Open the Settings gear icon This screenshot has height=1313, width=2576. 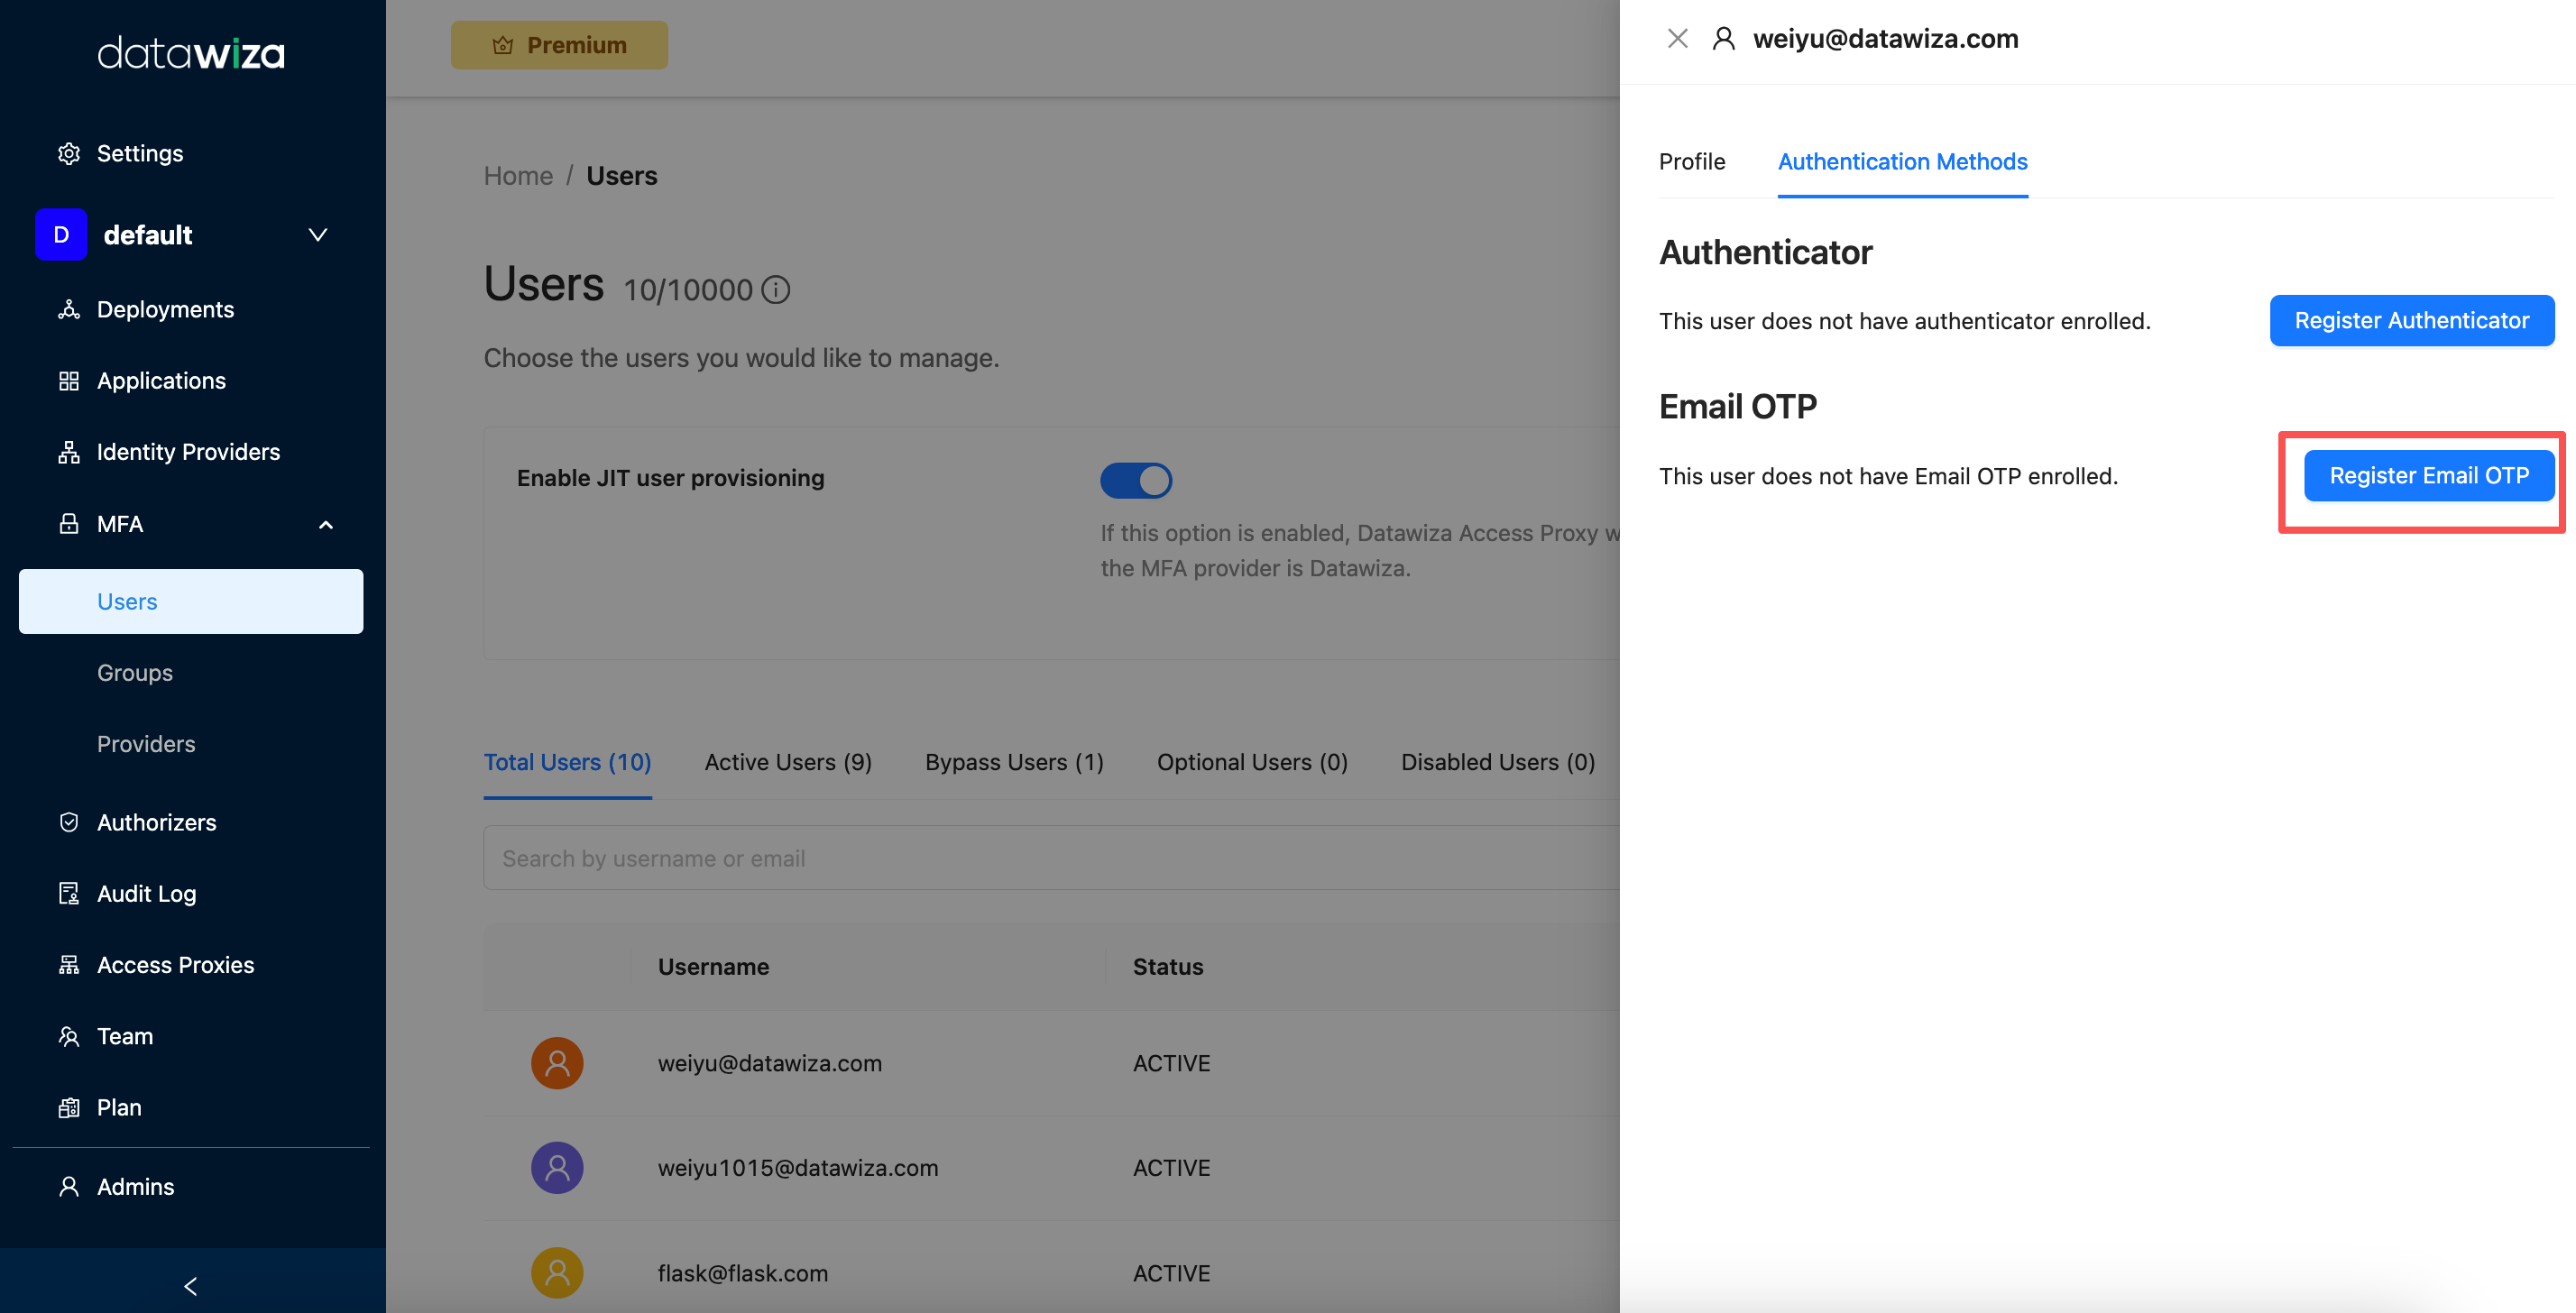pos(68,152)
